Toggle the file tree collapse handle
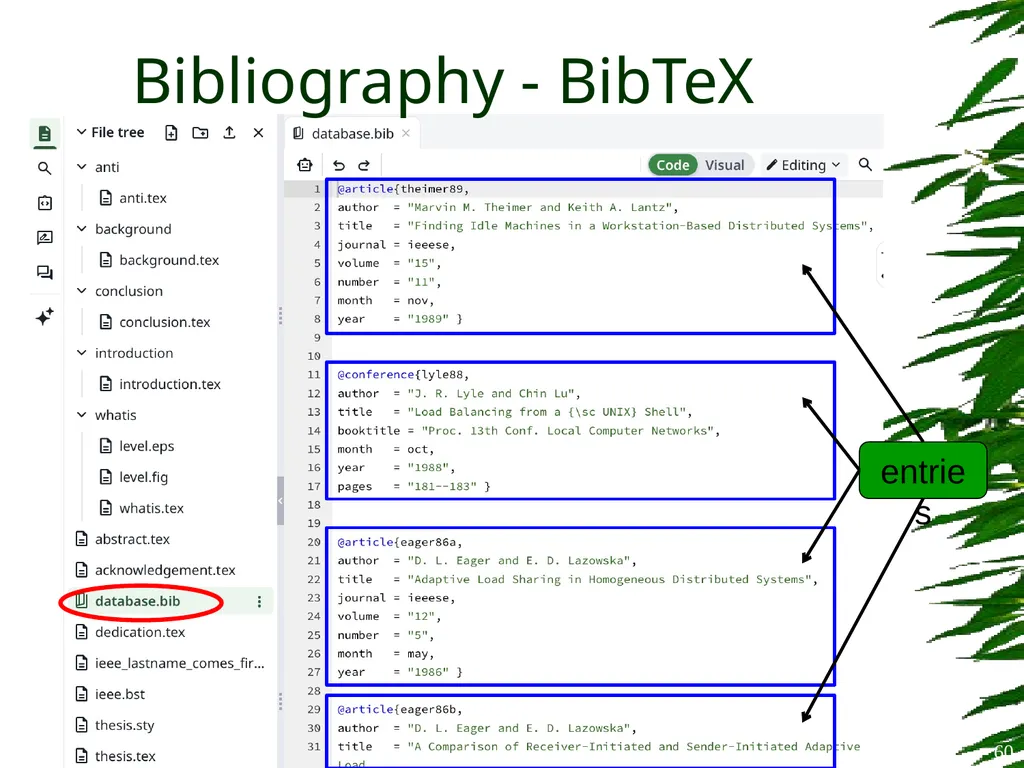 tap(280, 501)
